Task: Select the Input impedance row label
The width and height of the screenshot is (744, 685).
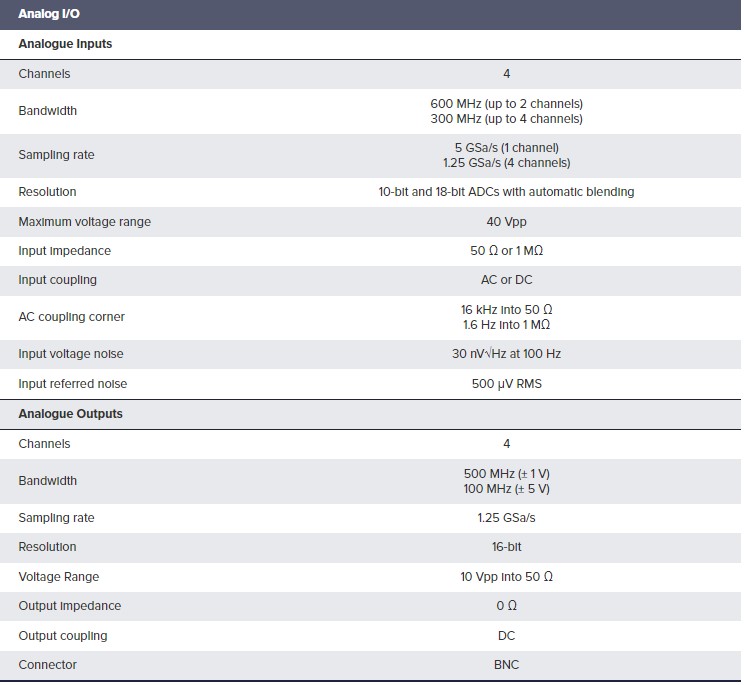Action: (x=65, y=250)
